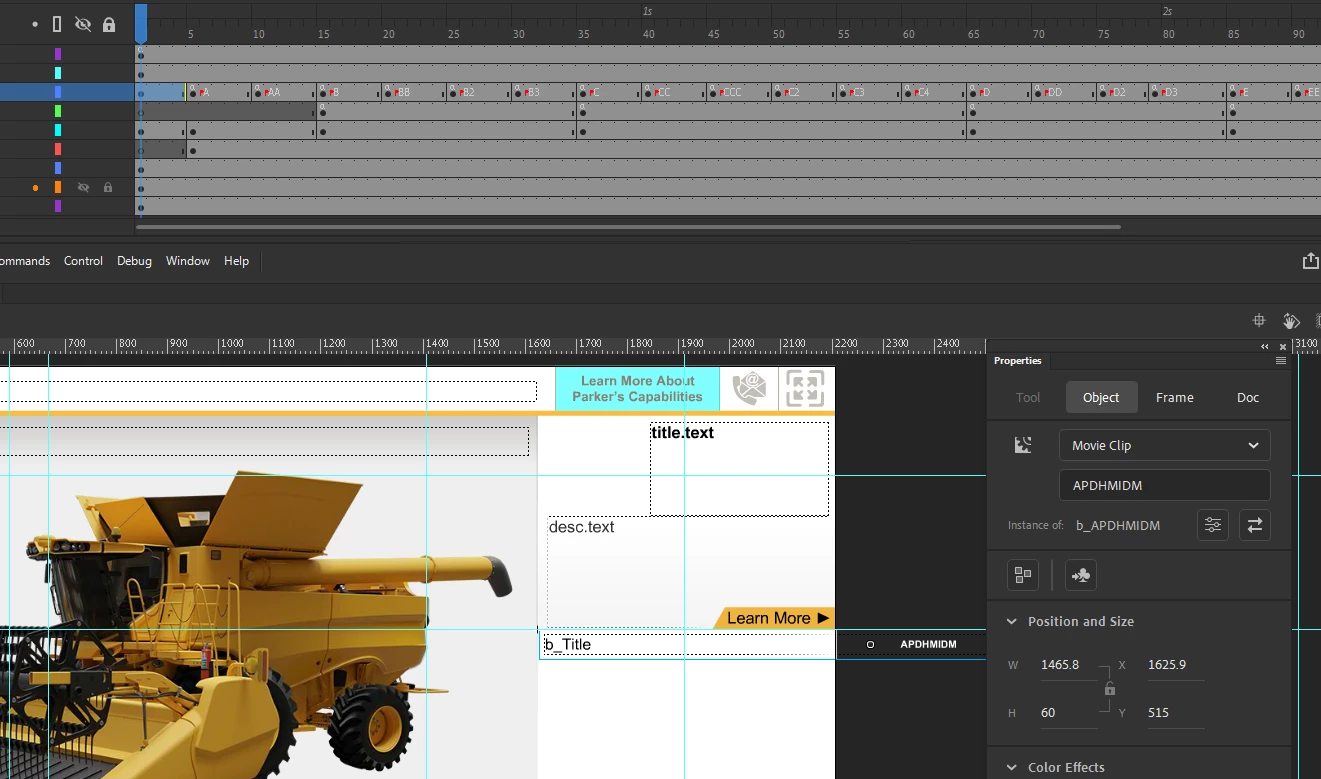Select the APDHMIDM movie clip instance on stage
Viewport: 1321px width, 779px height.
tap(910, 644)
